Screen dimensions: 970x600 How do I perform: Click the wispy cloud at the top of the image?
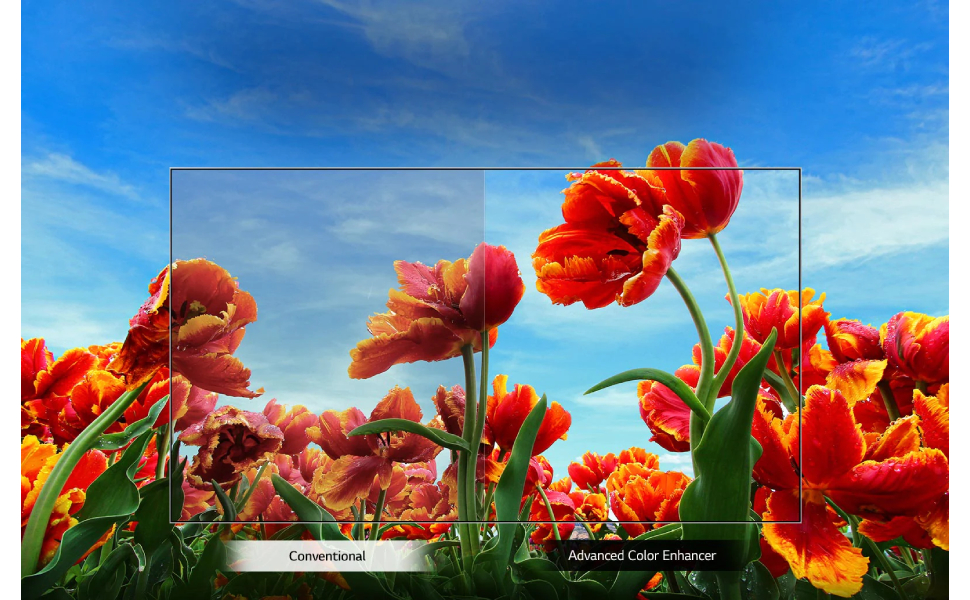420,30
